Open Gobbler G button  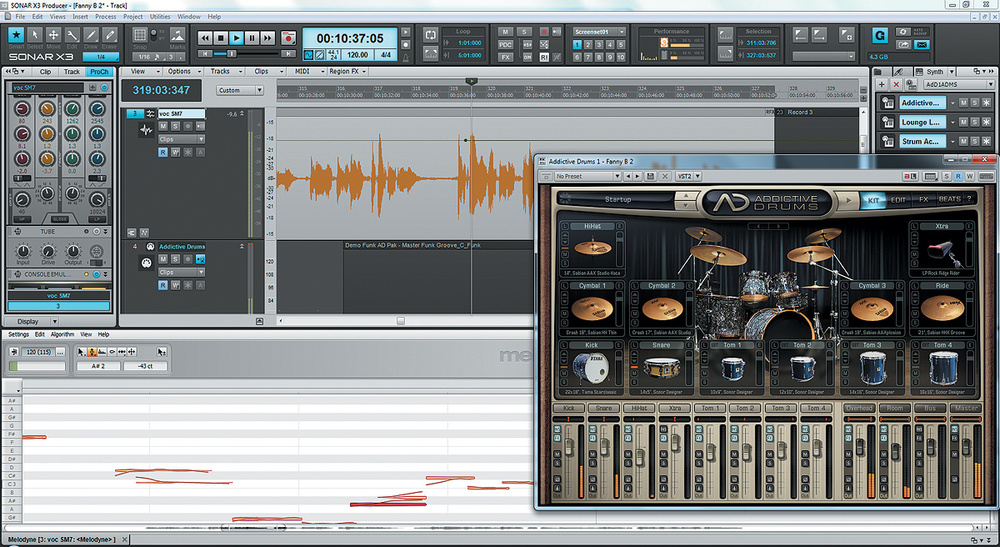[880, 36]
